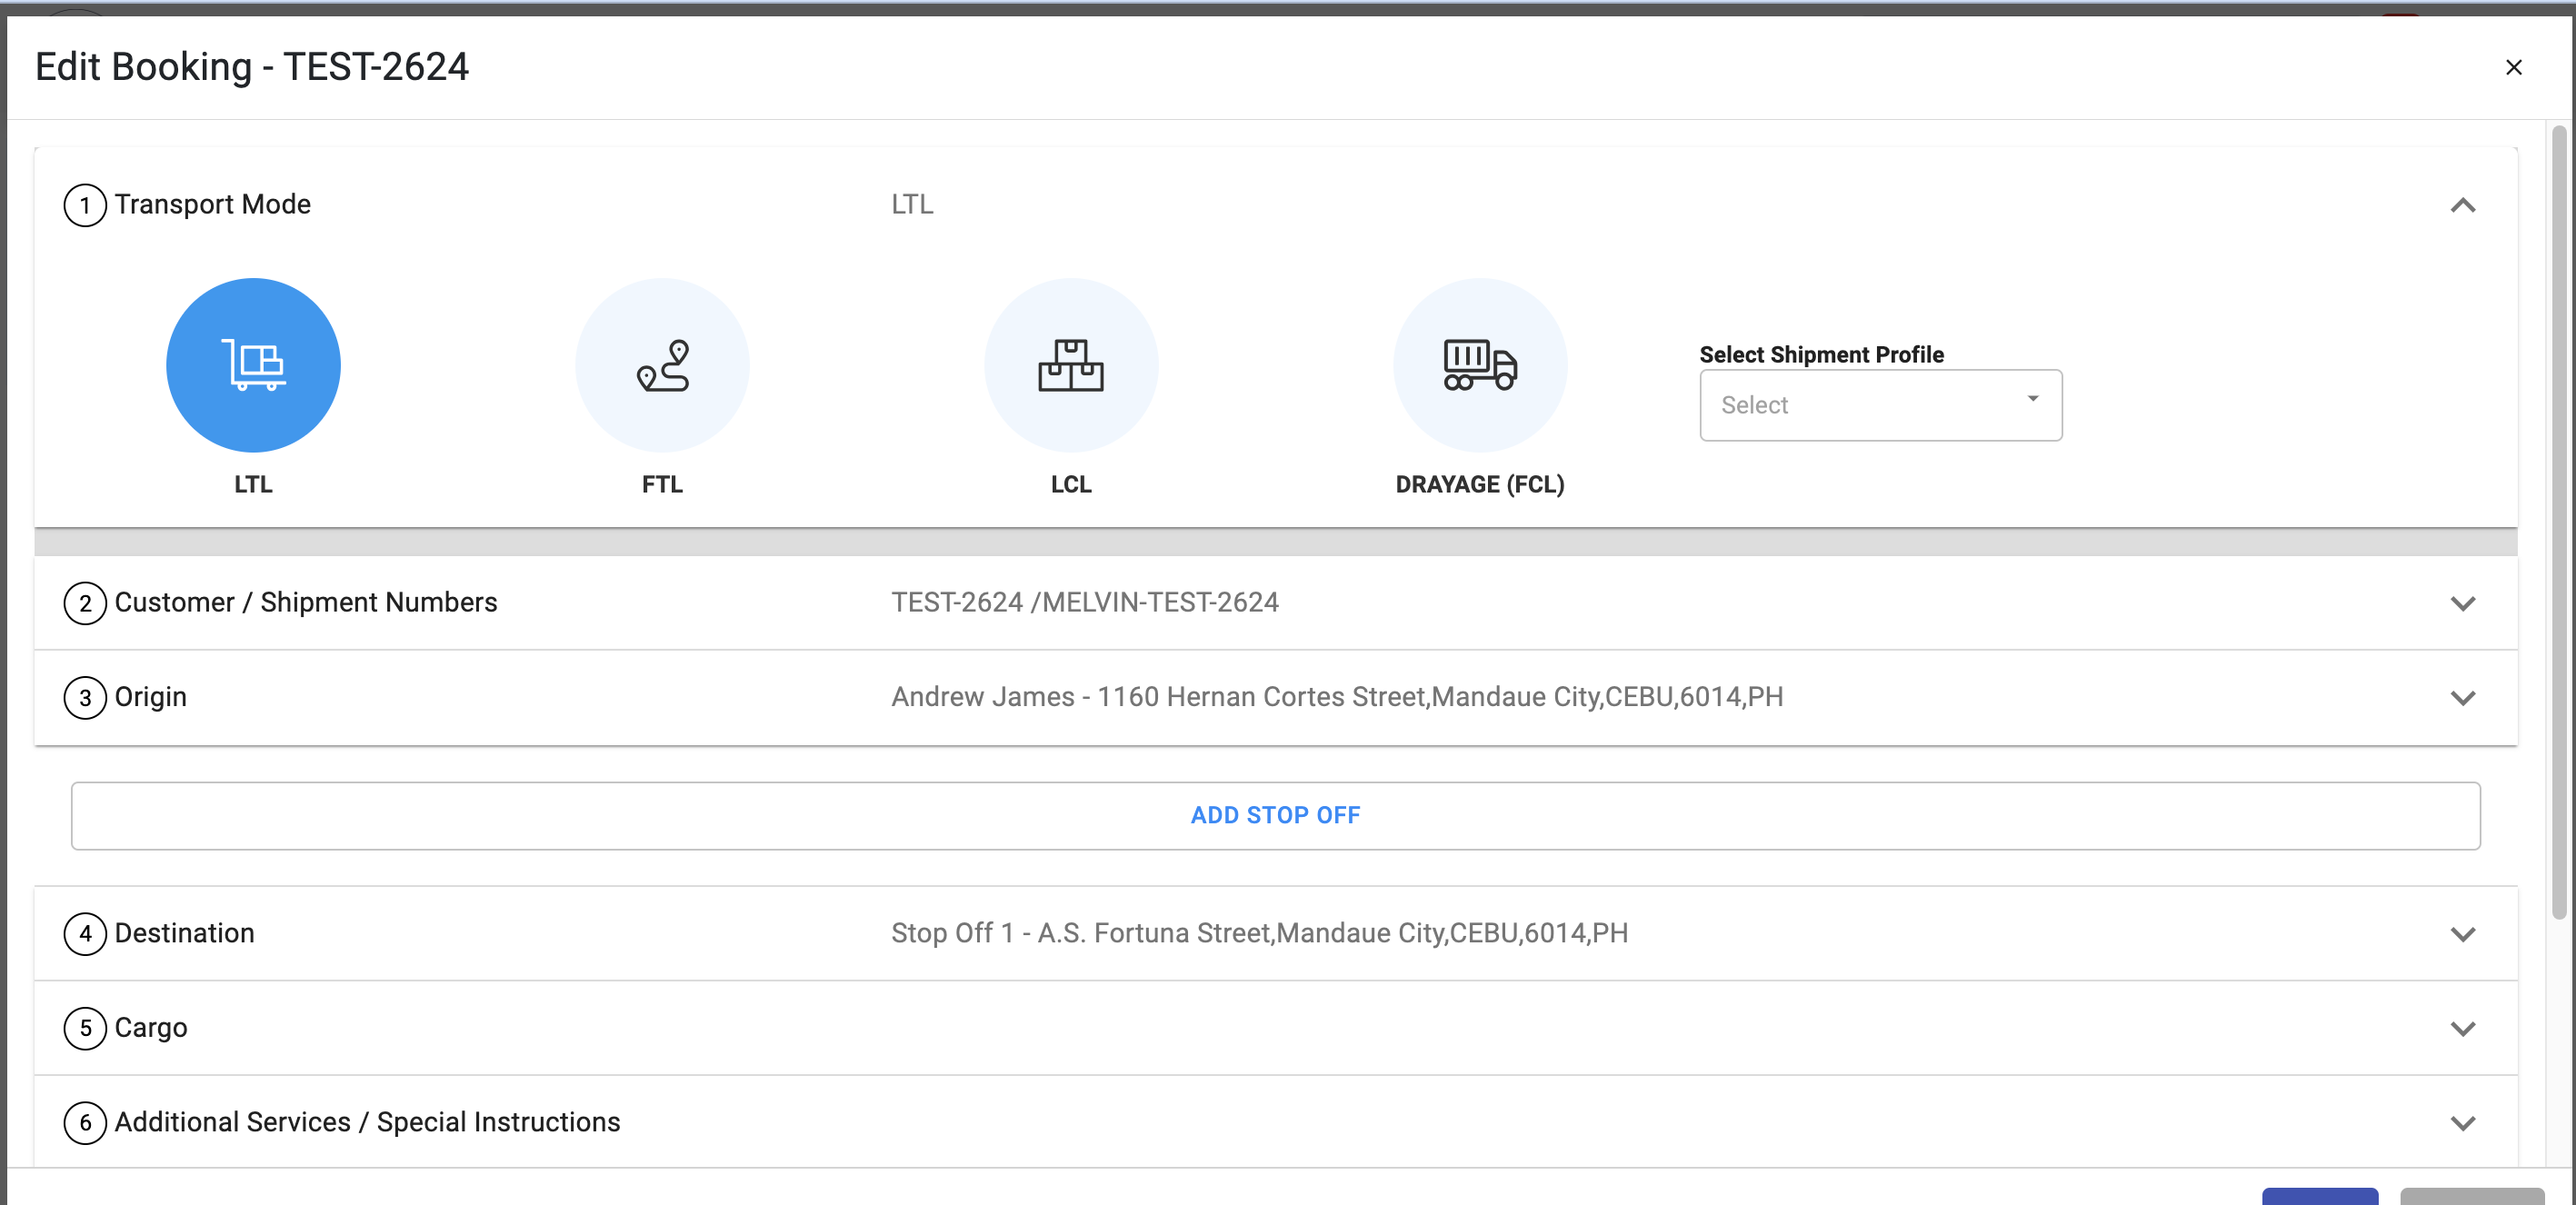The height and width of the screenshot is (1205, 2576).
Task: Click the FTL label under the icon
Action: pos(662,484)
